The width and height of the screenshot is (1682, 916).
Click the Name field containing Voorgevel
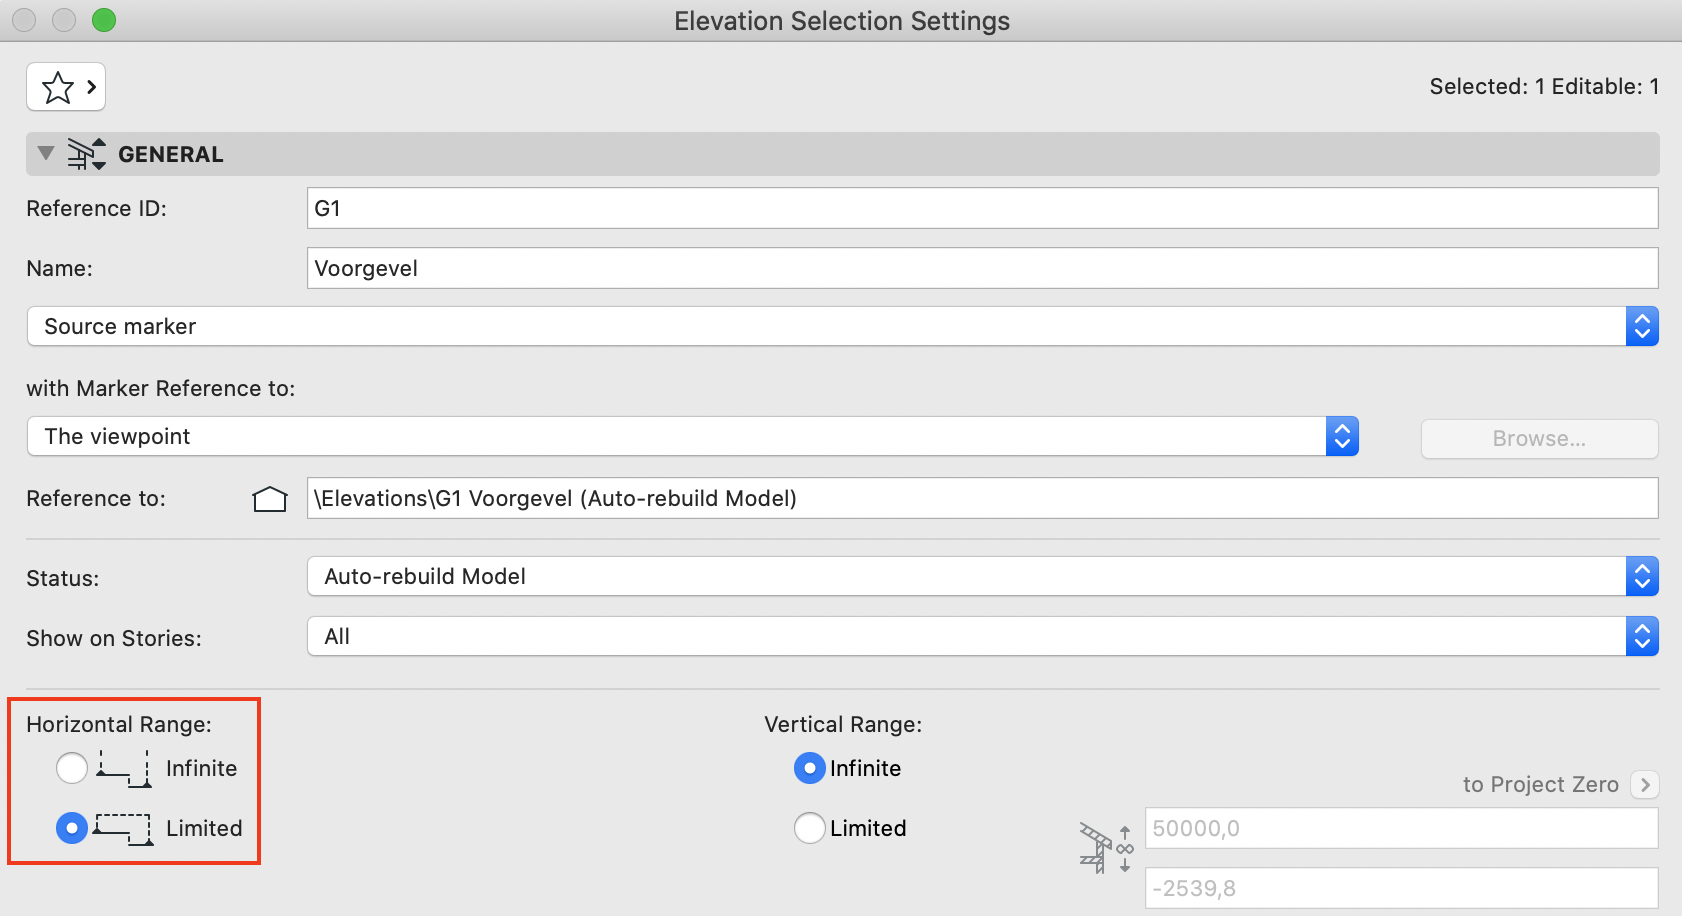click(x=983, y=268)
